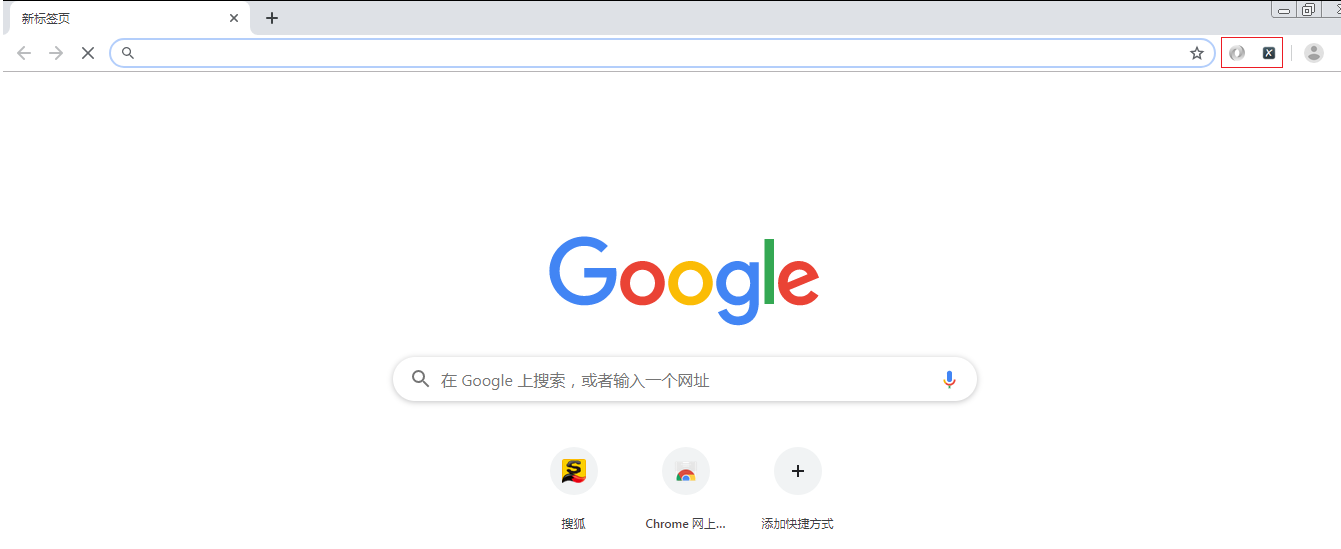1341x549 pixels.
Task: Open the dark X extension icon
Action: click(1269, 53)
